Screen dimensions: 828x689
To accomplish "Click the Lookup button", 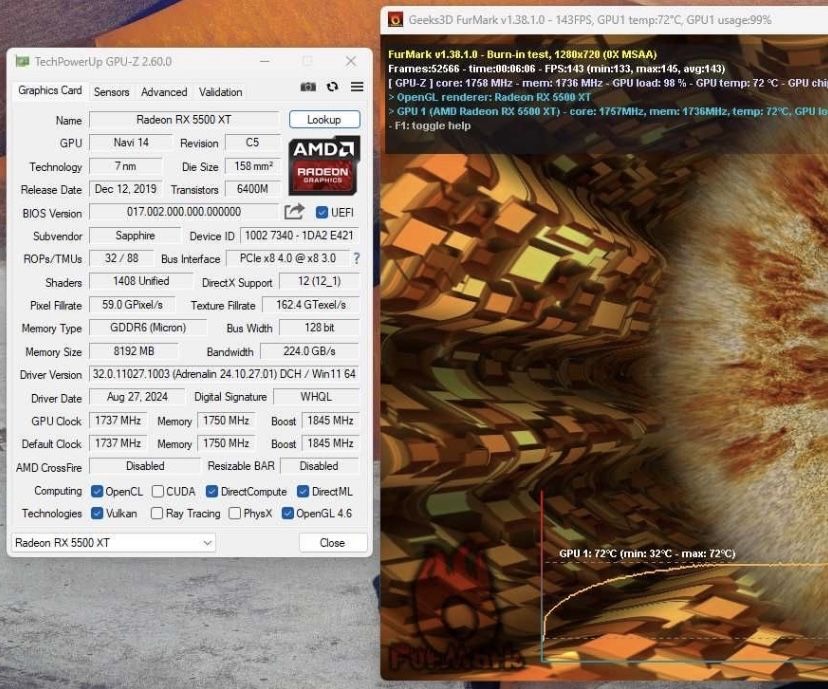I will 324,120.
